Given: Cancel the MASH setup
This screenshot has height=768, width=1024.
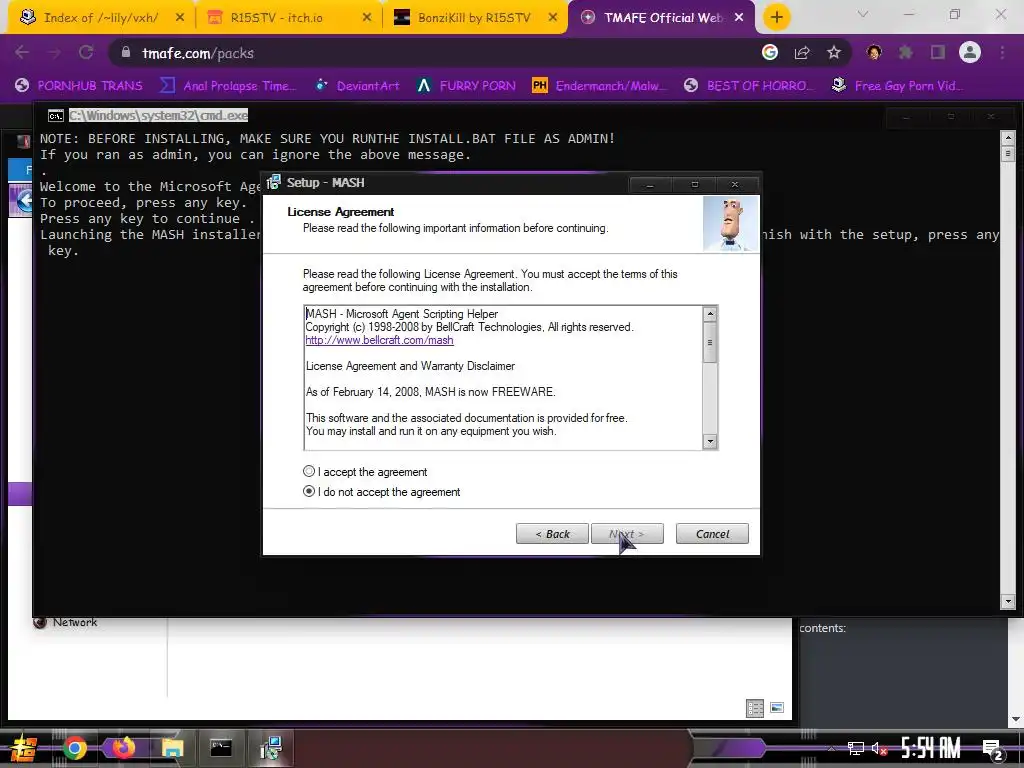Looking at the screenshot, I should point(712,534).
